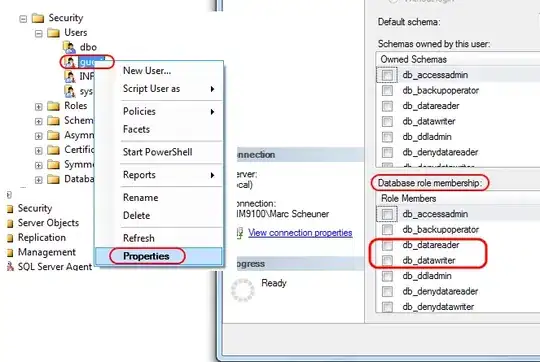540x362 pixels.
Task: Check db_datawriter under Role Members
Action: [387, 261]
